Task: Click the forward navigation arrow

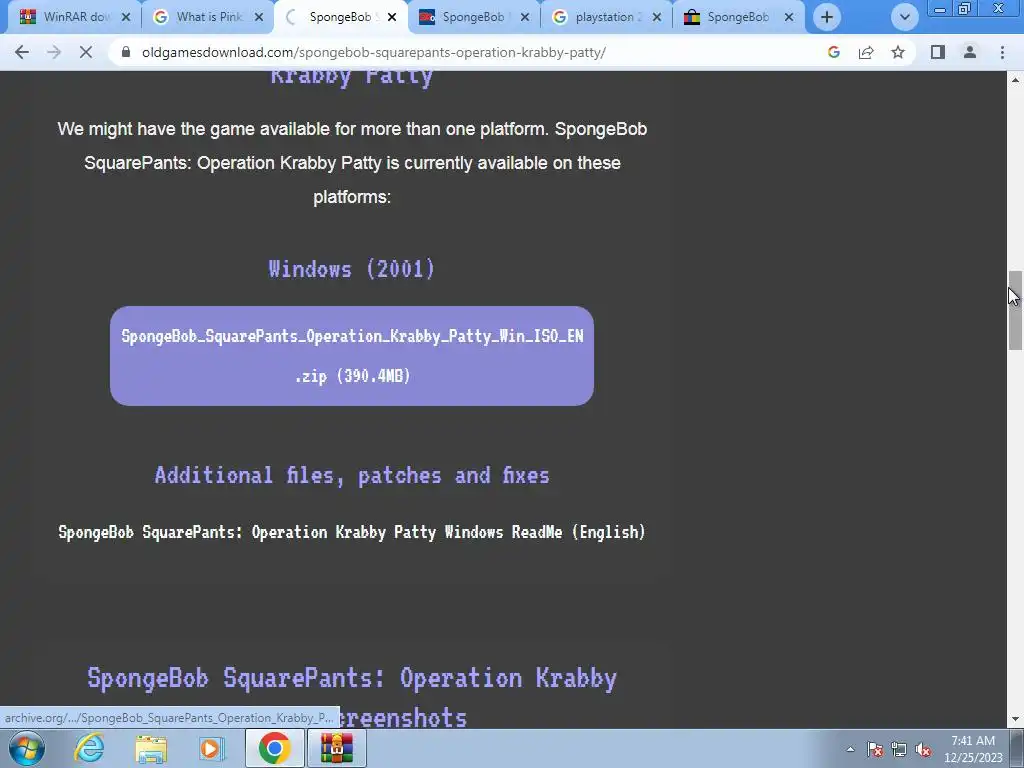Action: click(54, 52)
